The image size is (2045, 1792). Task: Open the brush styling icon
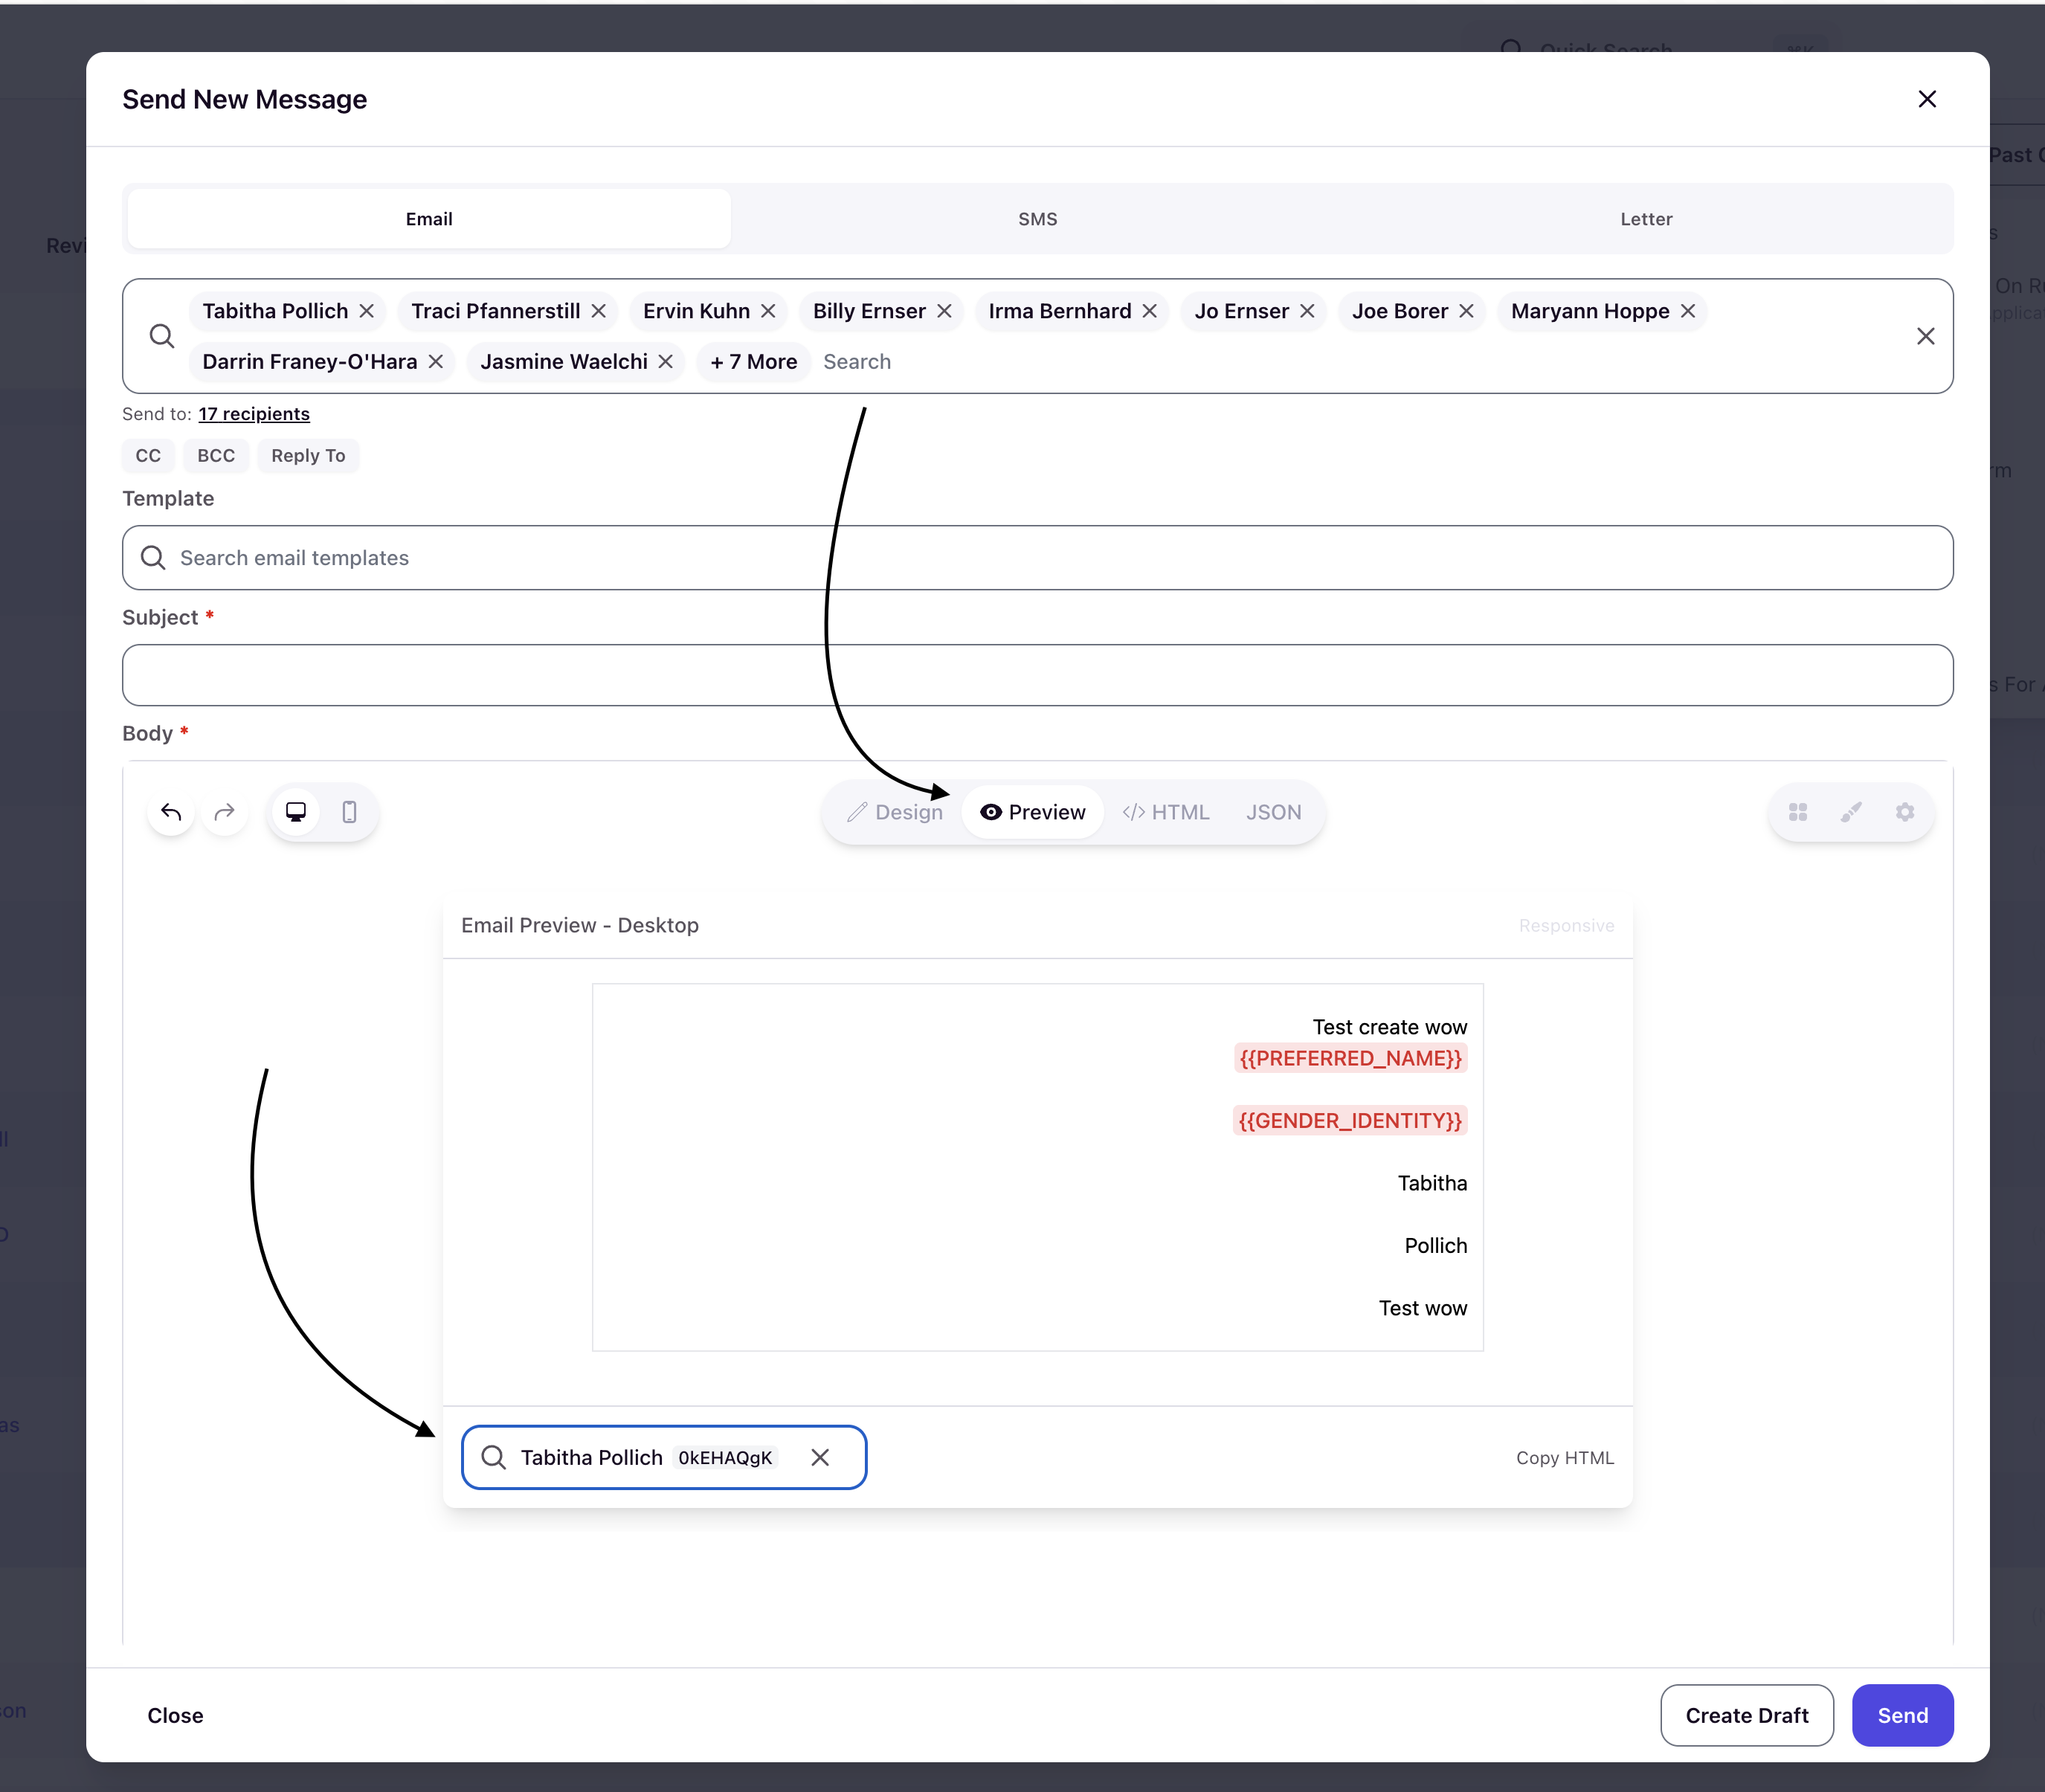click(x=1851, y=812)
